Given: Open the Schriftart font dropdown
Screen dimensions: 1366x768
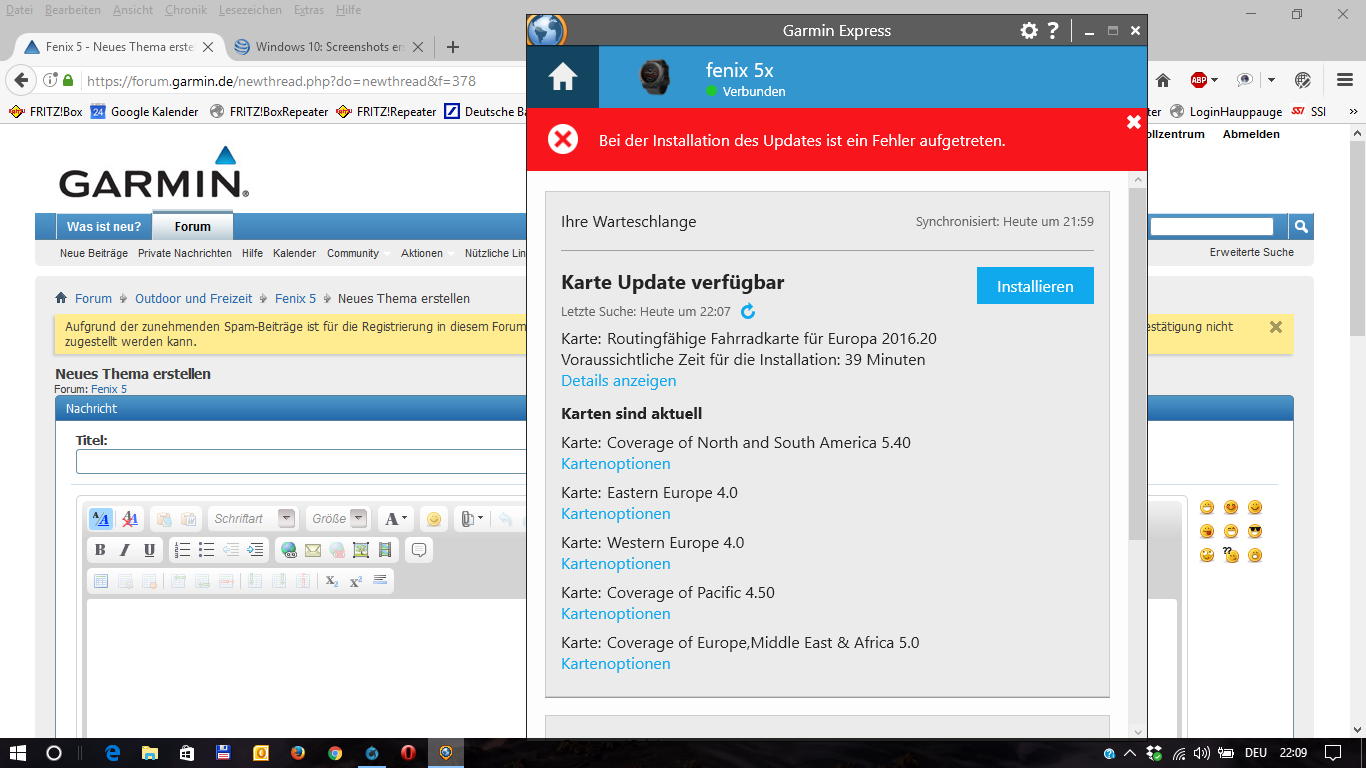Looking at the screenshot, I should coord(287,519).
